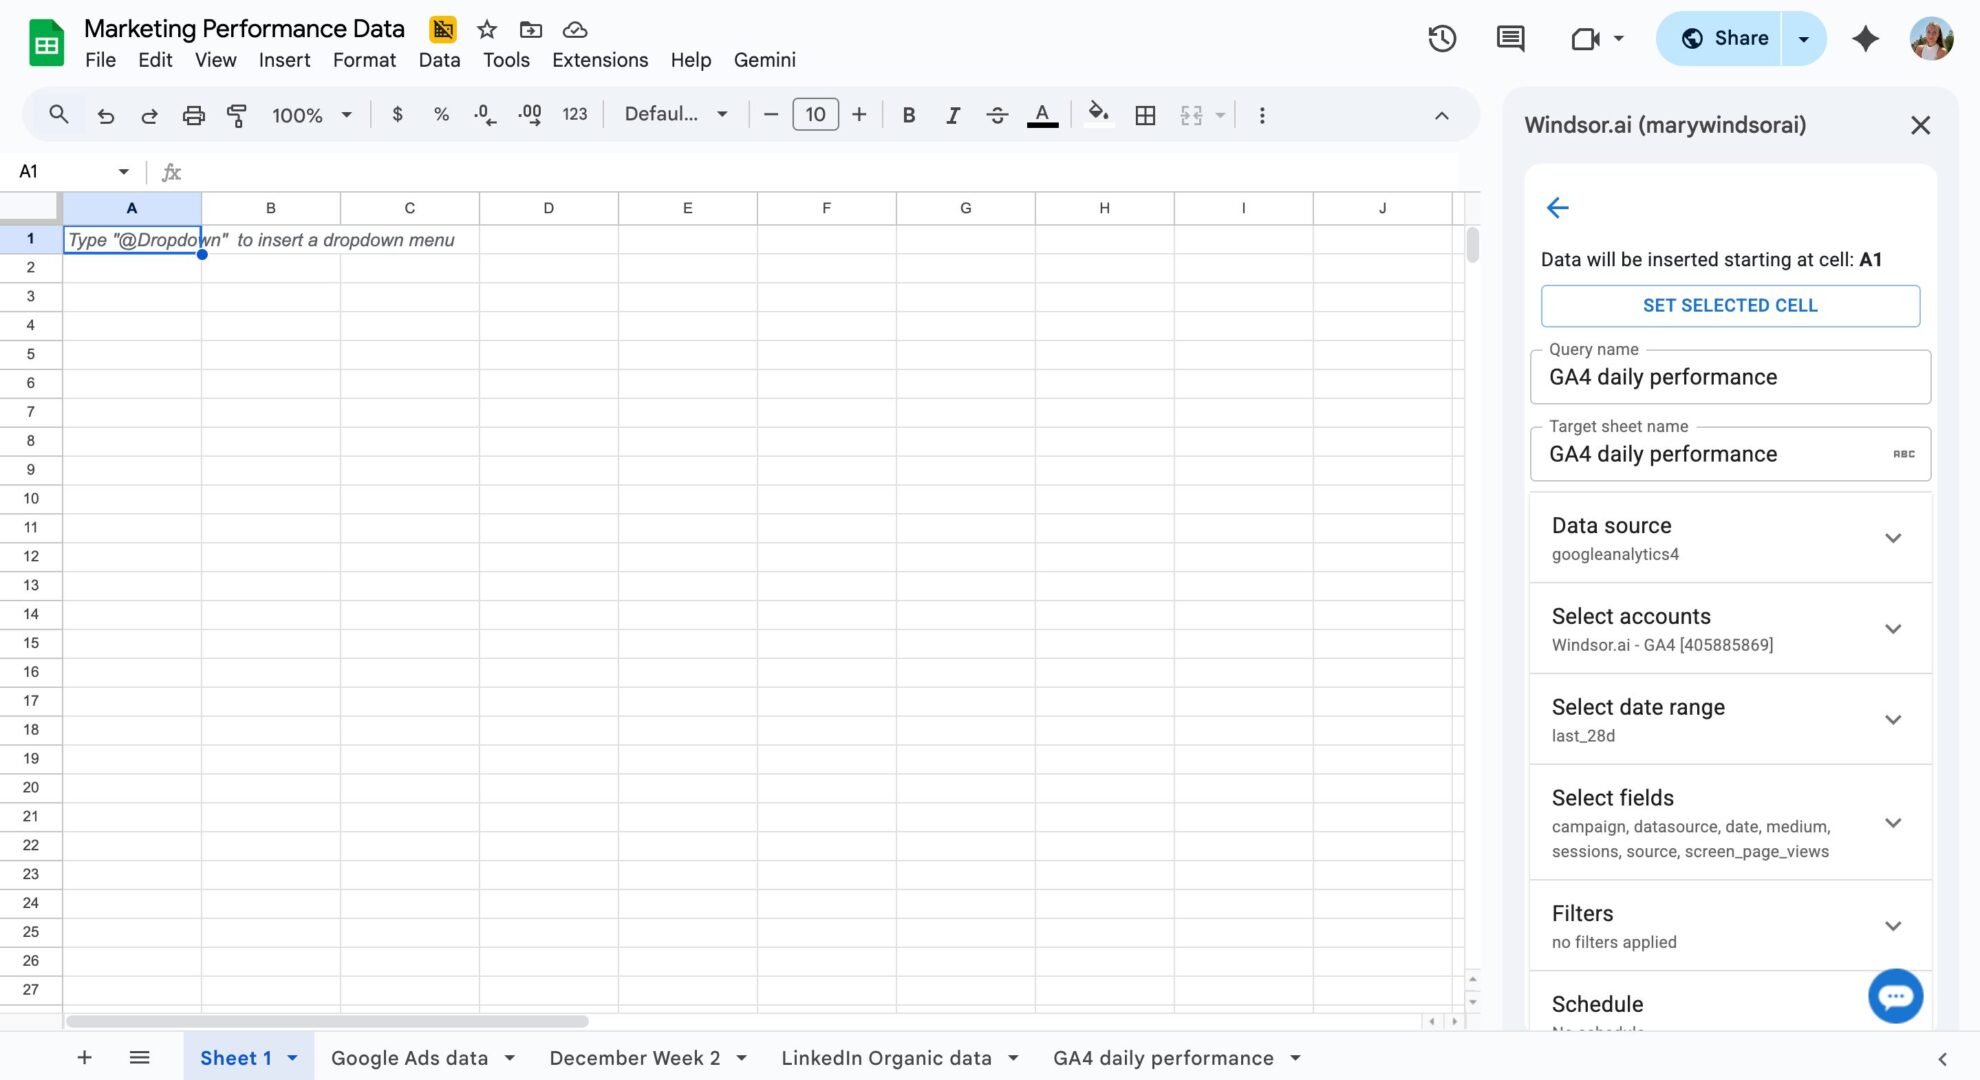Open the font family dropdown

coord(676,115)
